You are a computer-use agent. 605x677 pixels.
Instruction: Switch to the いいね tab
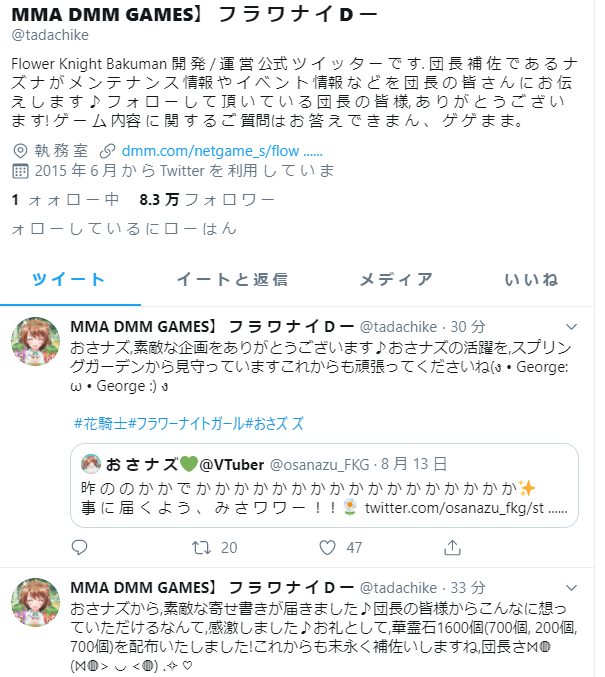pos(531,279)
